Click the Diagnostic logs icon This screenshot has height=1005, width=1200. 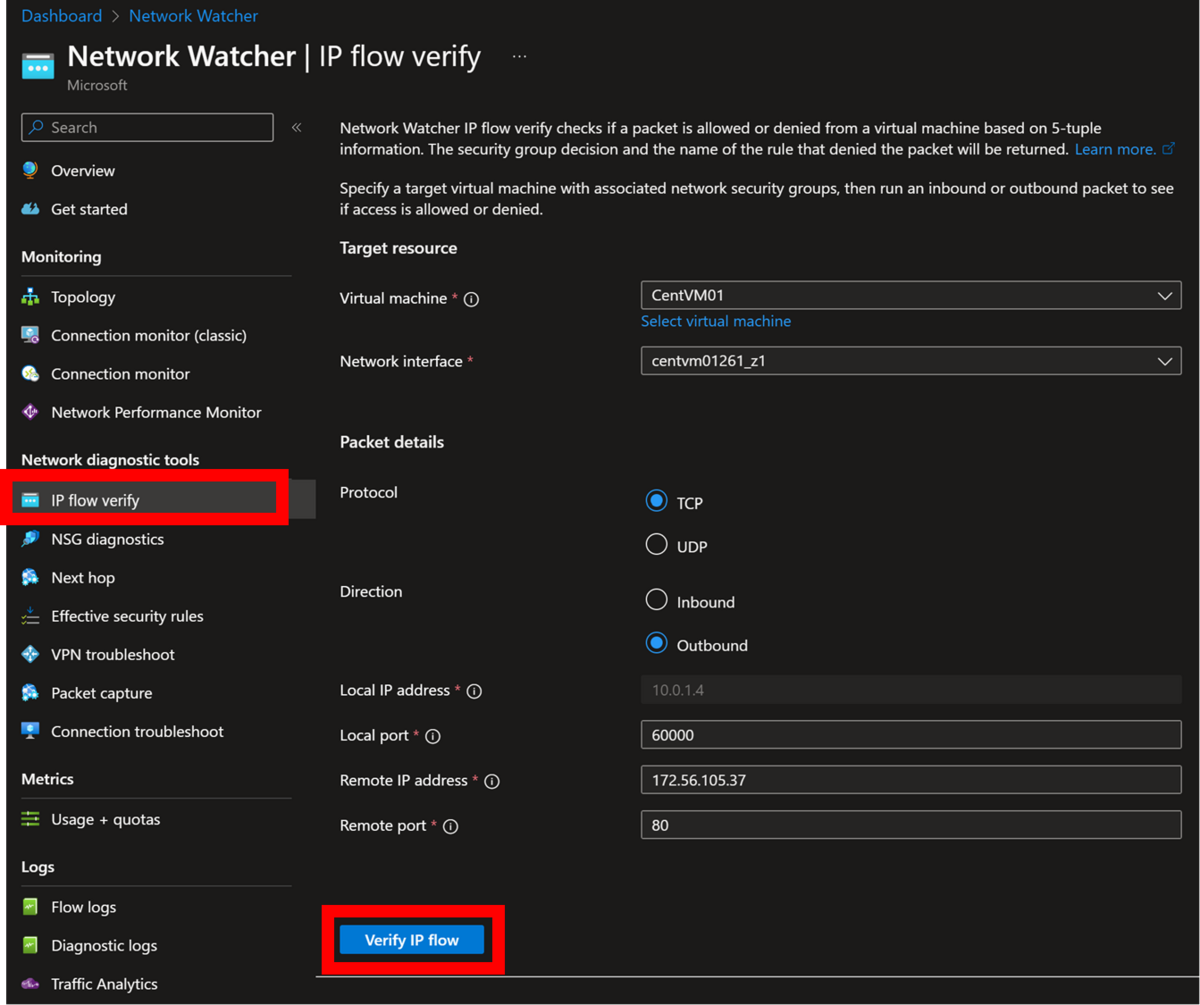click(x=30, y=945)
